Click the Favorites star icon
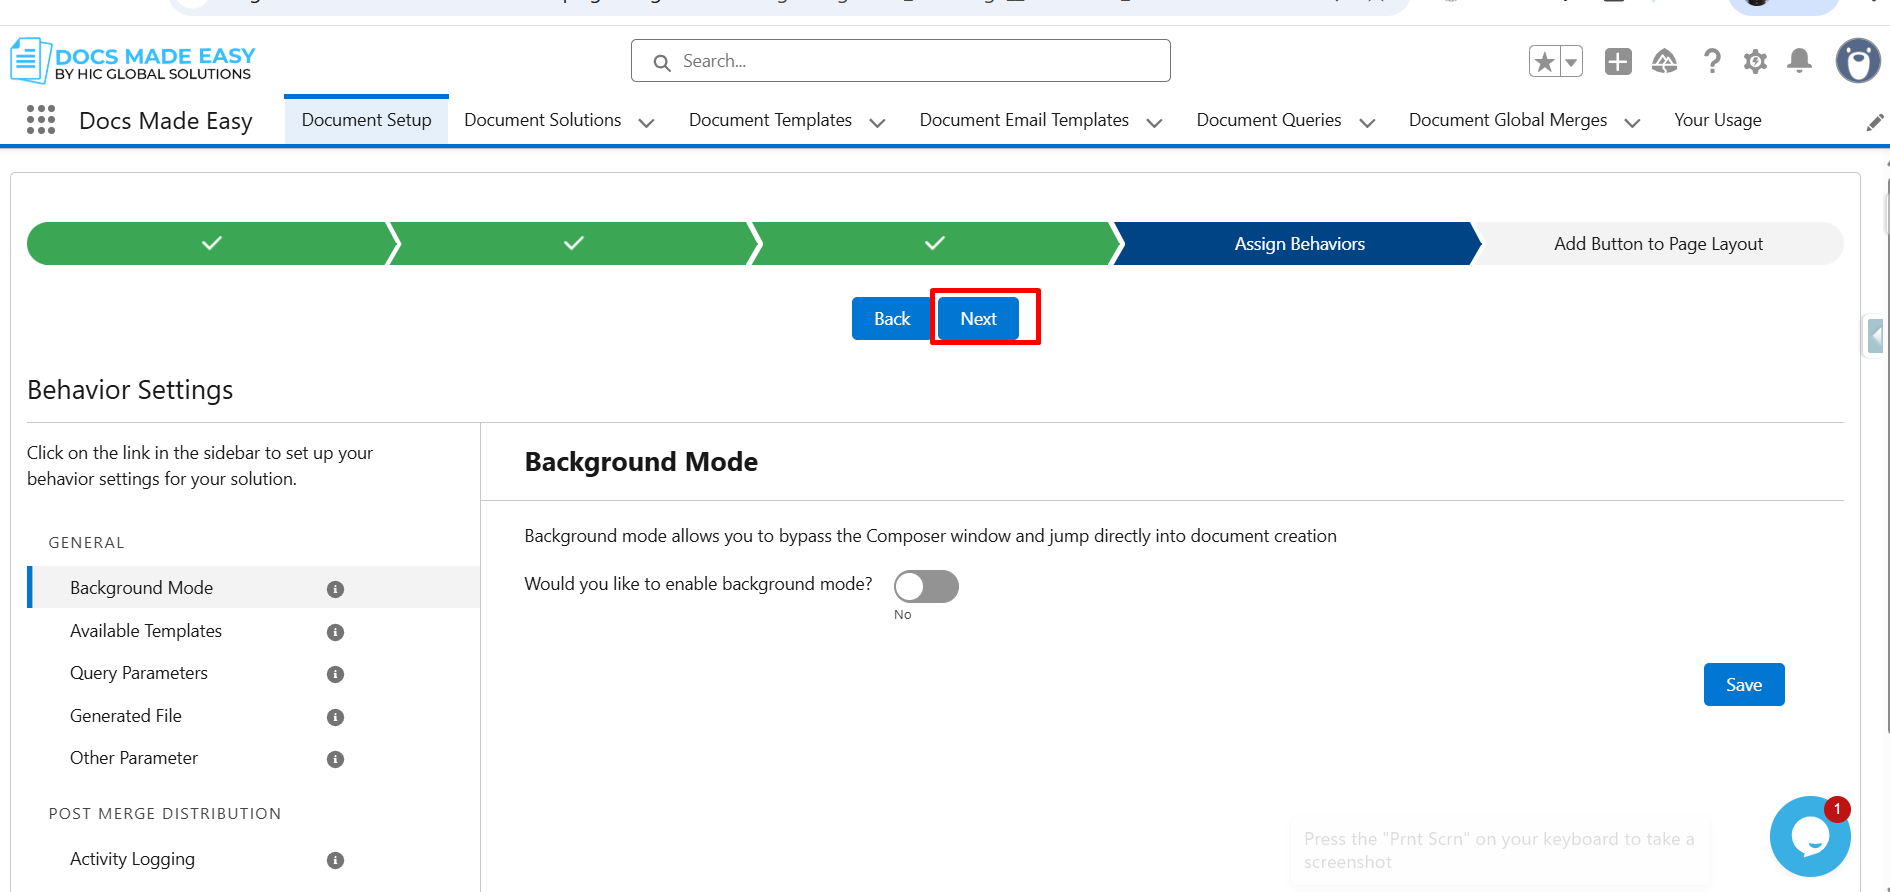Viewport: 1890px width, 892px height. click(1544, 62)
